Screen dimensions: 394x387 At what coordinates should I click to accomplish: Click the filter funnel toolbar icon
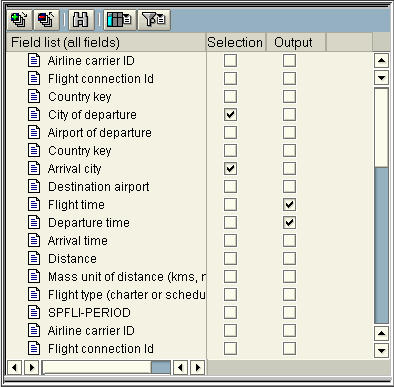(154, 19)
